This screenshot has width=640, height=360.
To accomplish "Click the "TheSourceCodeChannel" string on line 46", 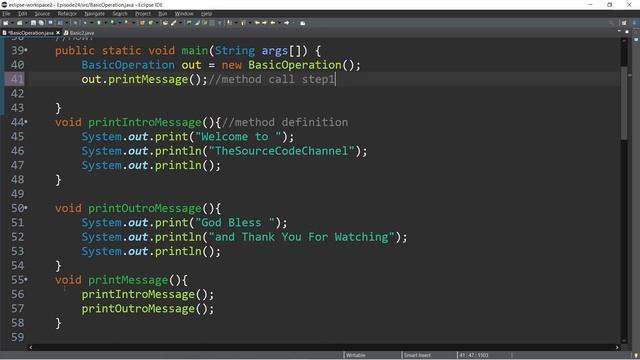I will coord(282,151).
